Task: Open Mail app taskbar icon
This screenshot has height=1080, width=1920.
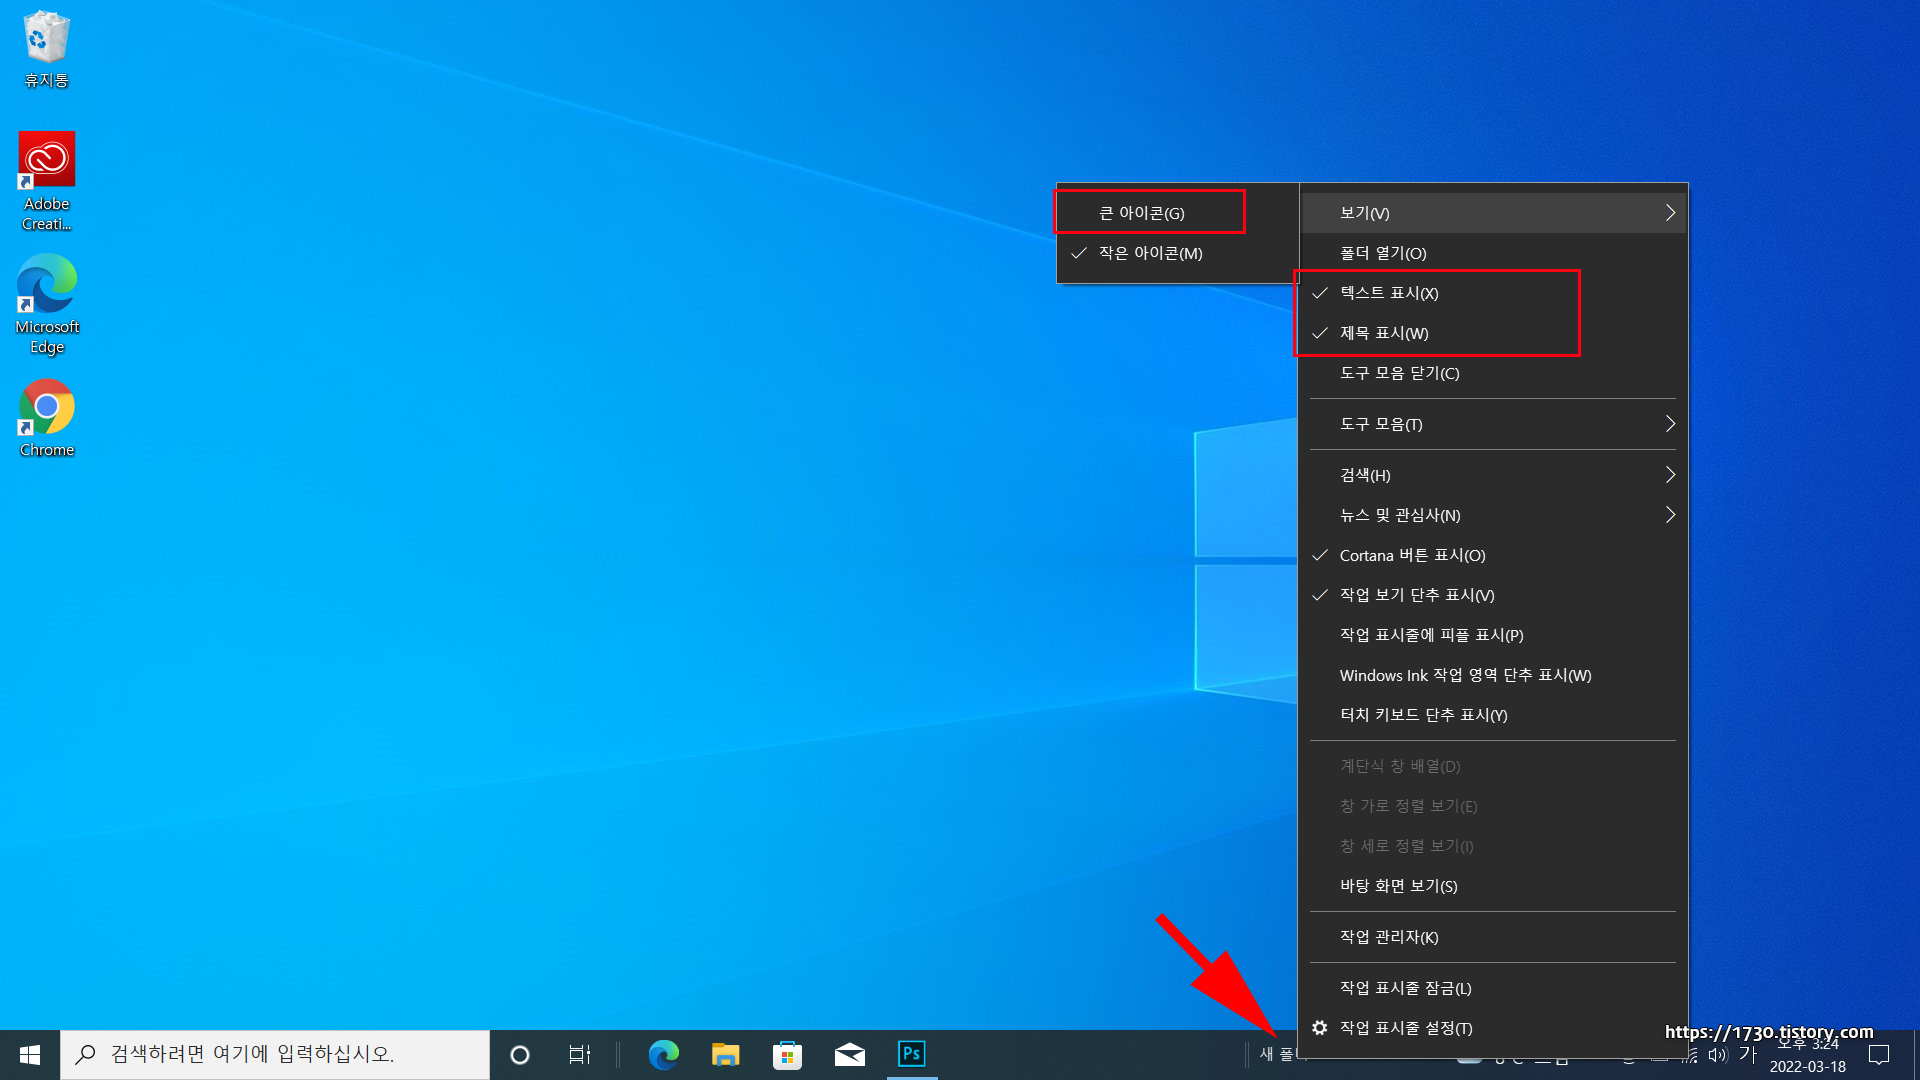Action: tap(849, 1054)
